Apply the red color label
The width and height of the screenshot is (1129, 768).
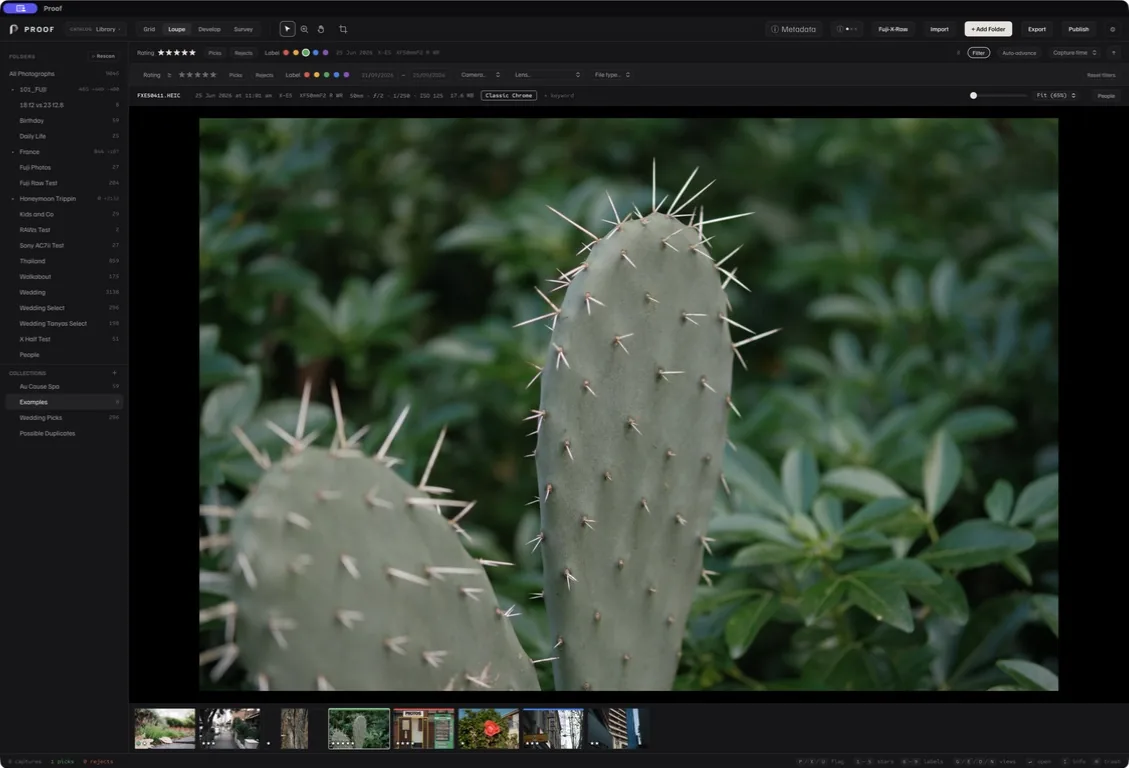tap(286, 53)
